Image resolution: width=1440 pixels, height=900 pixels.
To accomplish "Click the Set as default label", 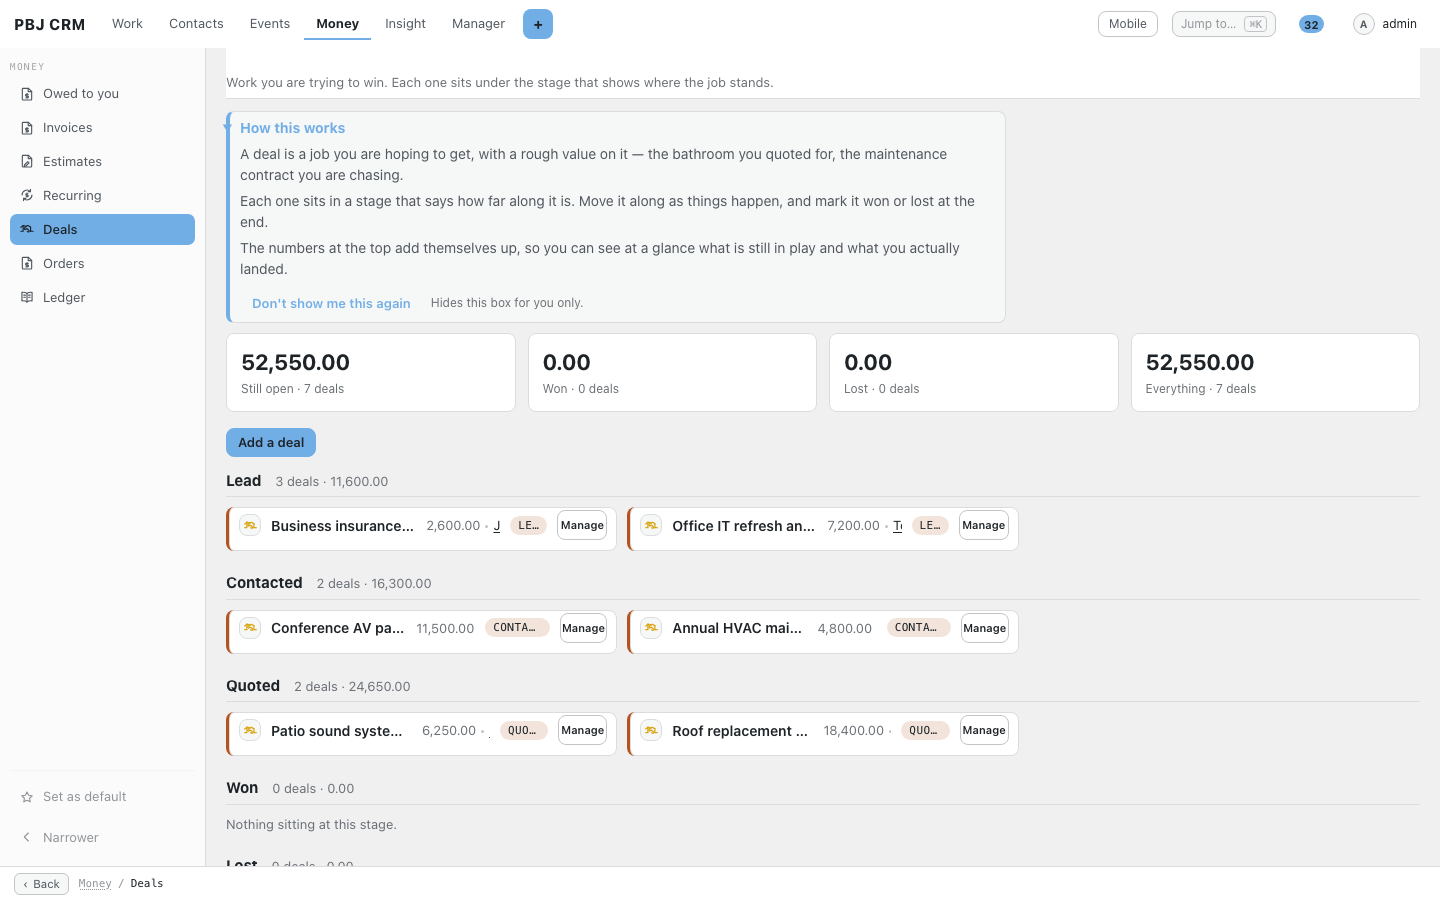I will tap(85, 797).
